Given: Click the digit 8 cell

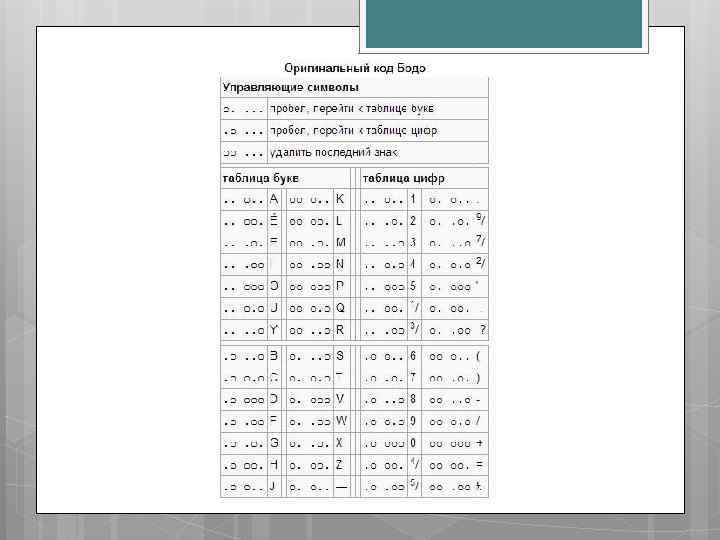Looking at the screenshot, I should (413, 399).
